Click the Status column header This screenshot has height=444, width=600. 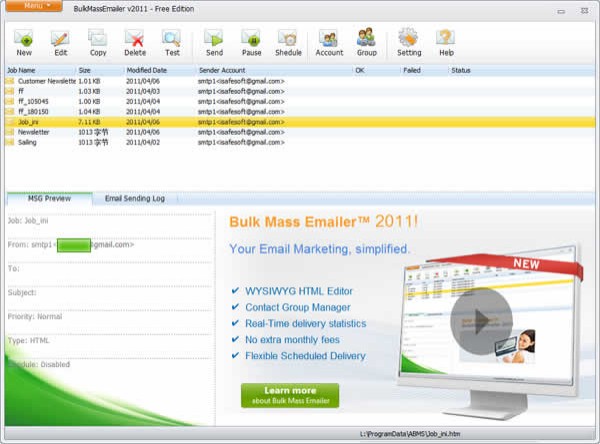click(520, 70)
